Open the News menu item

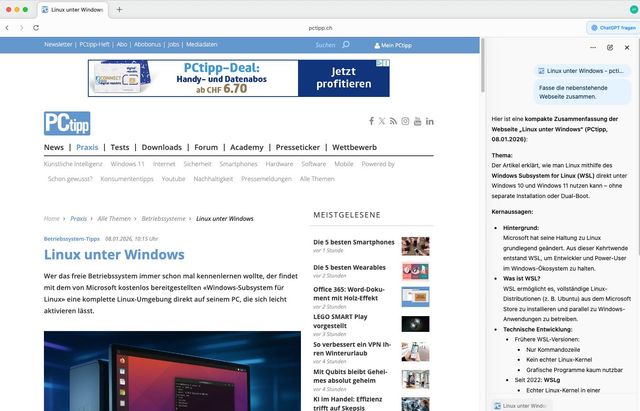54,147
